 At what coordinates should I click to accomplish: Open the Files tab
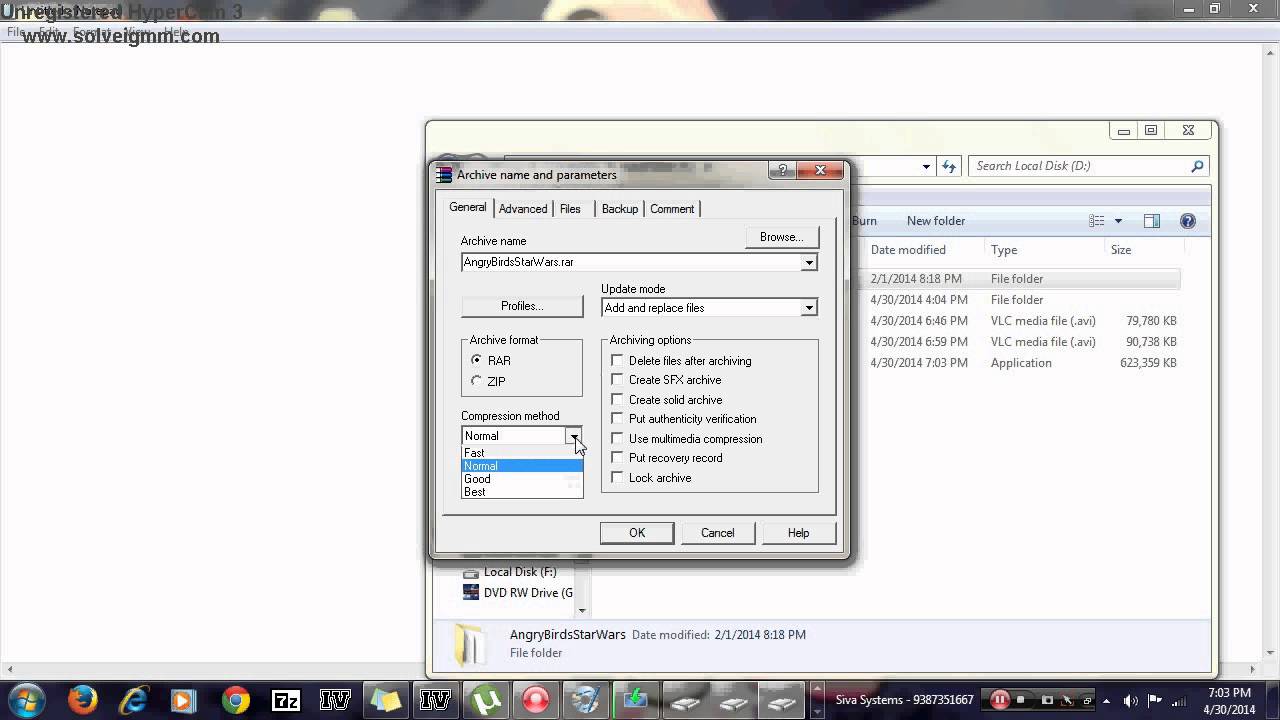click(x=570, y=209)
